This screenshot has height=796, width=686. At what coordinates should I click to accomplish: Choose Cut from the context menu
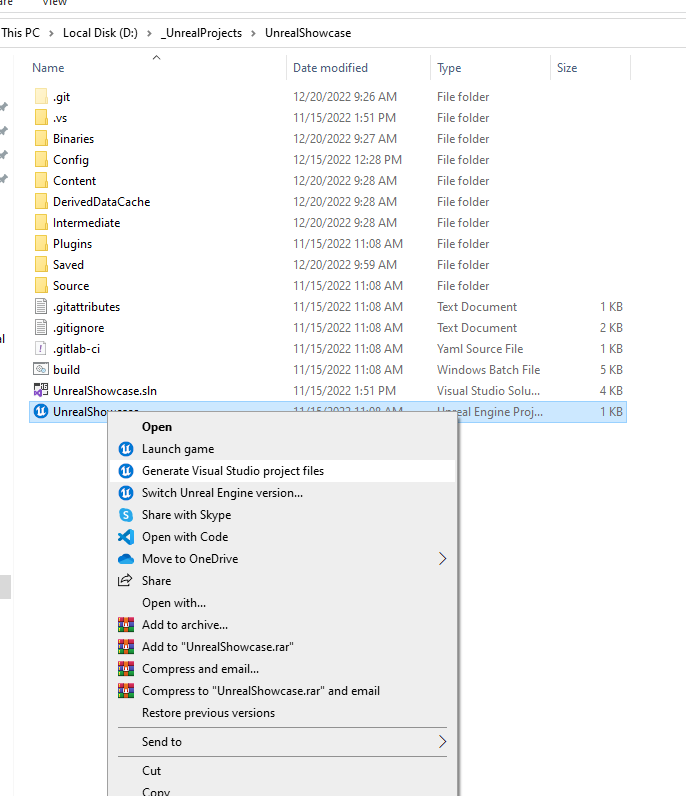(x=152, y=771)
